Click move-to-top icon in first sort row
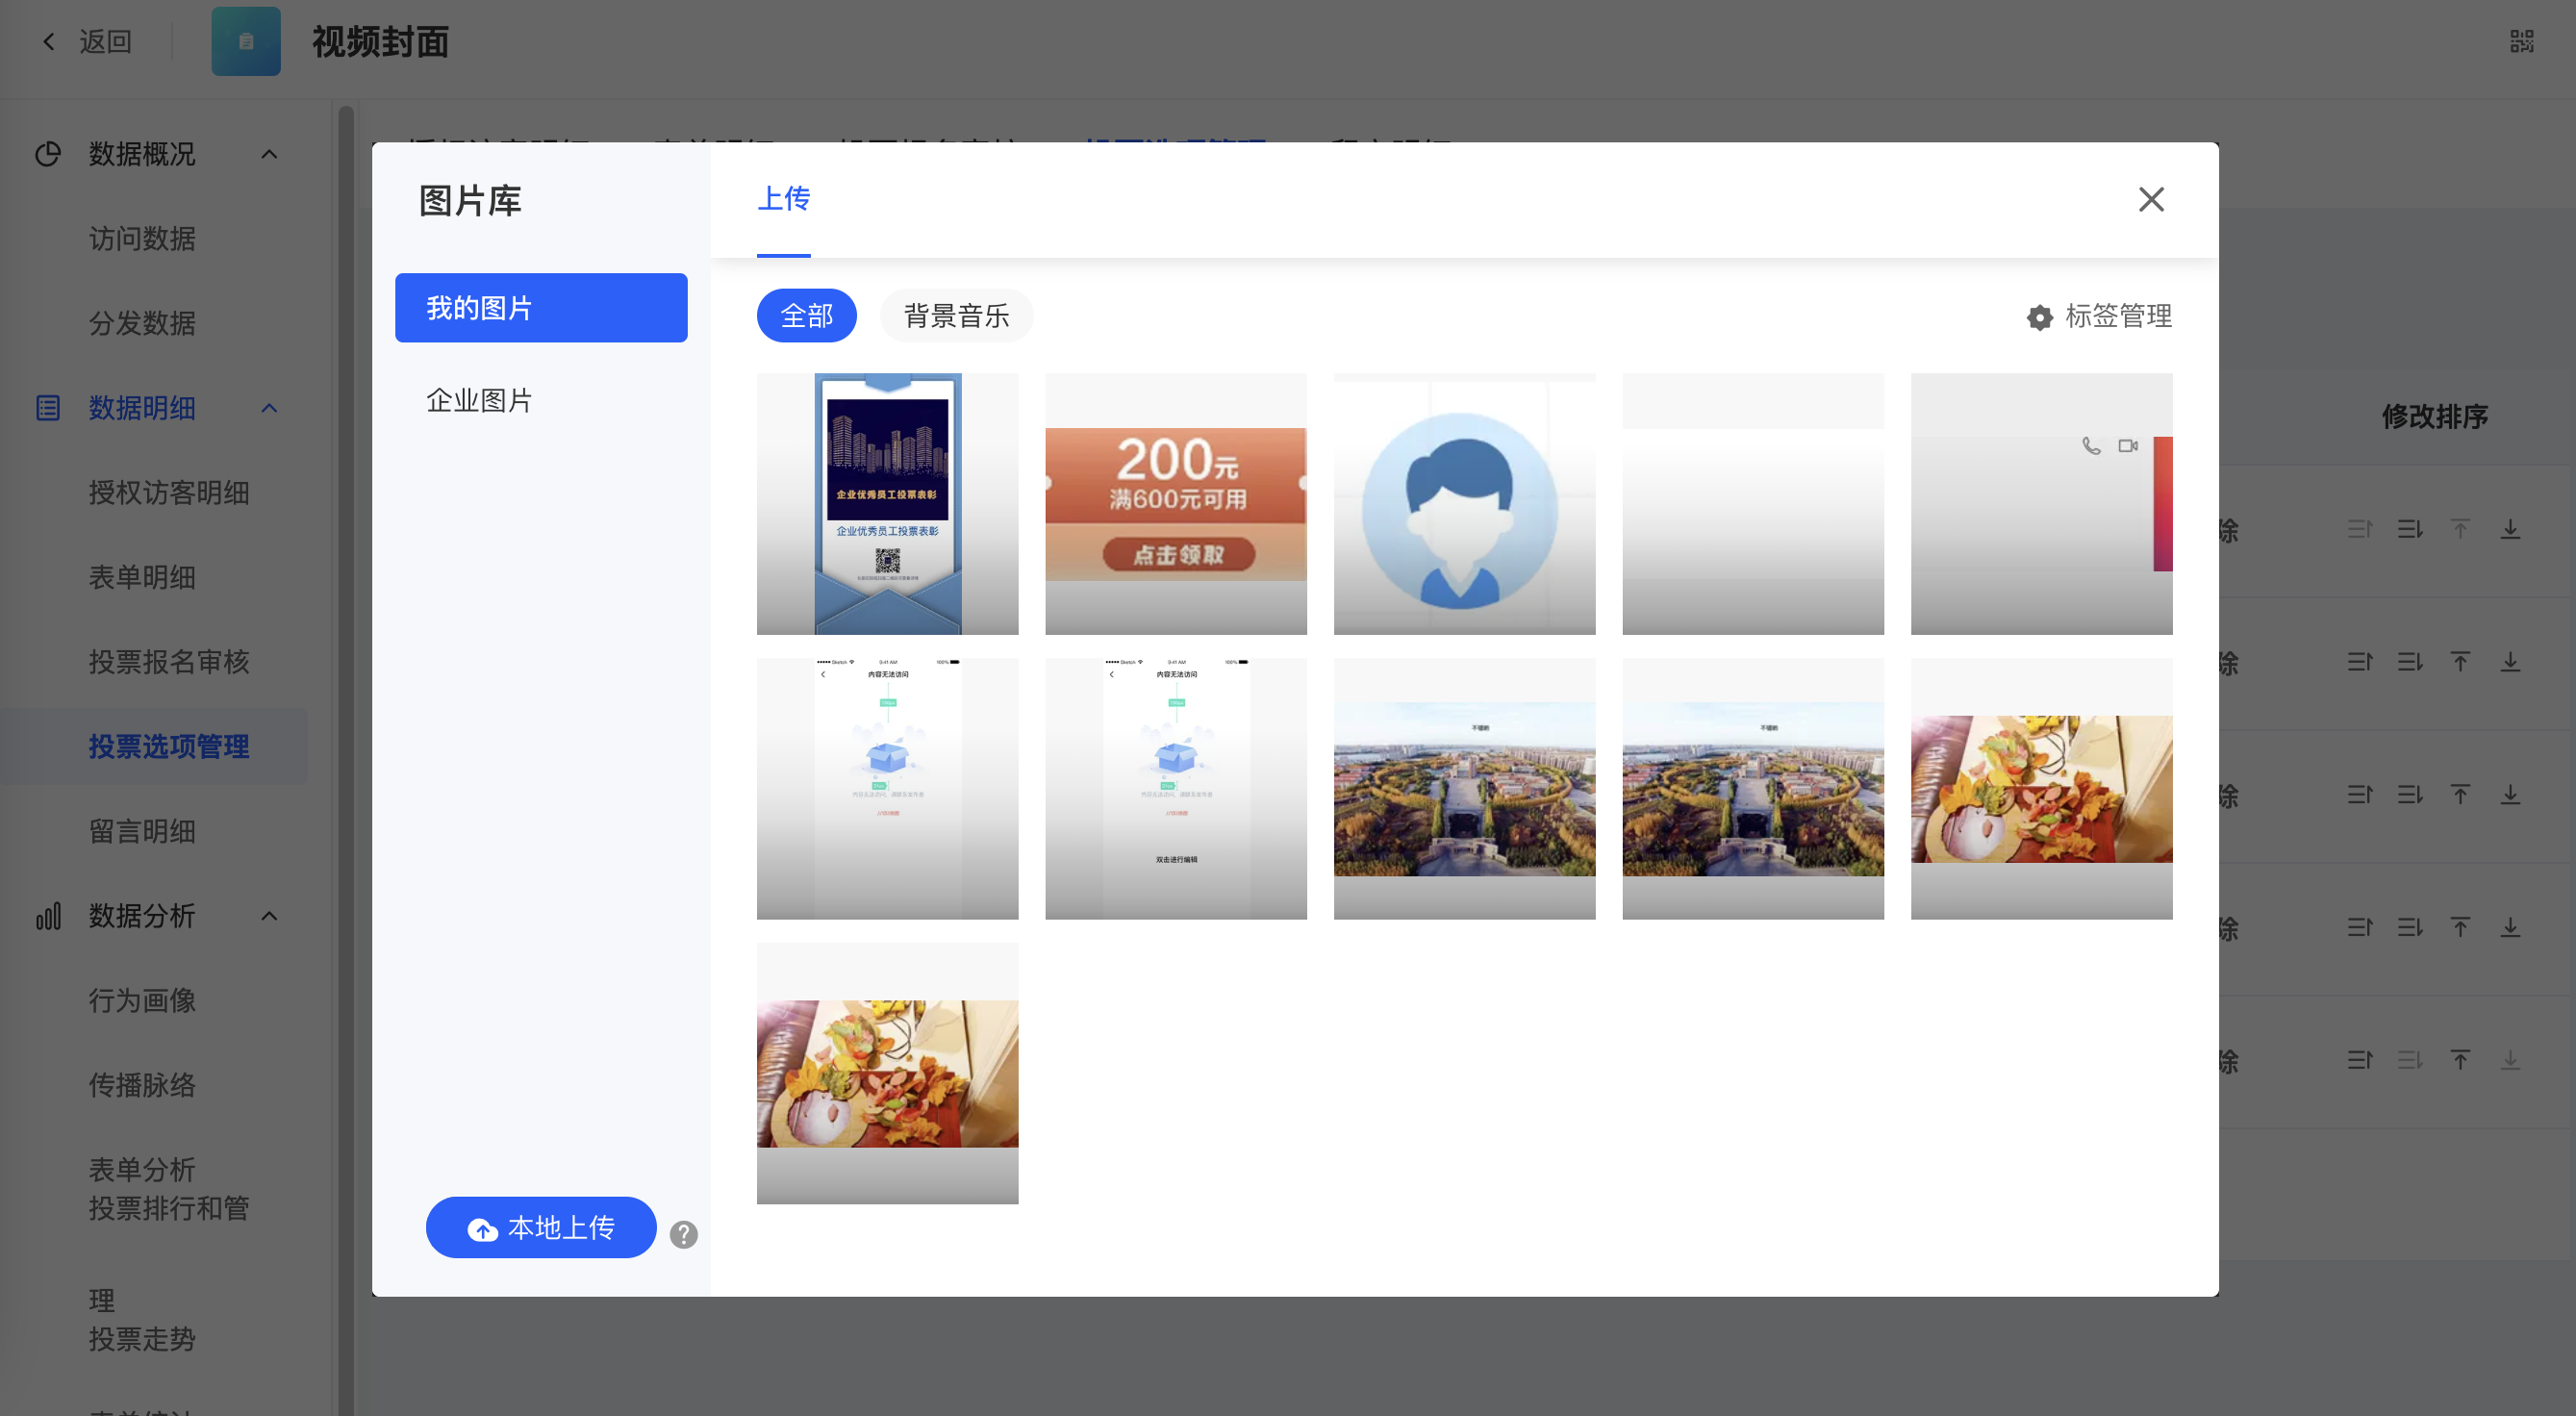The height and width of the screenshot is (1416, 2576). tap(2460, 529)
